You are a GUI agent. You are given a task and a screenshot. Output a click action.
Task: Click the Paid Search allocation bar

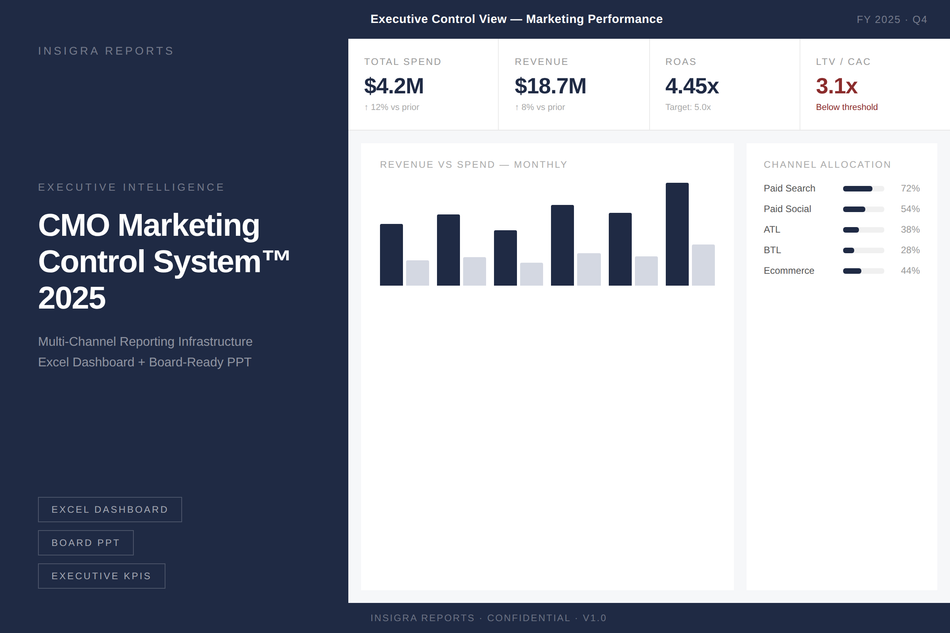[x=862, y=188]
